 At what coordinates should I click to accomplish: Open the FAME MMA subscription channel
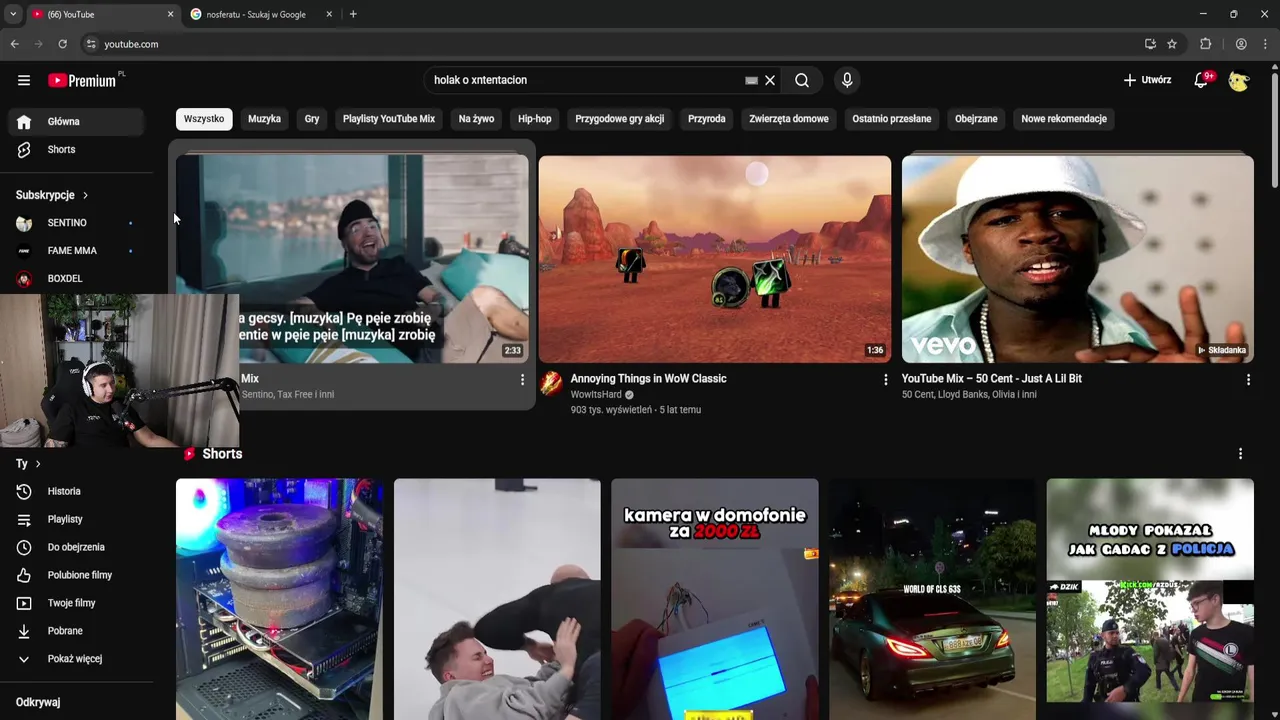point(78,251)
